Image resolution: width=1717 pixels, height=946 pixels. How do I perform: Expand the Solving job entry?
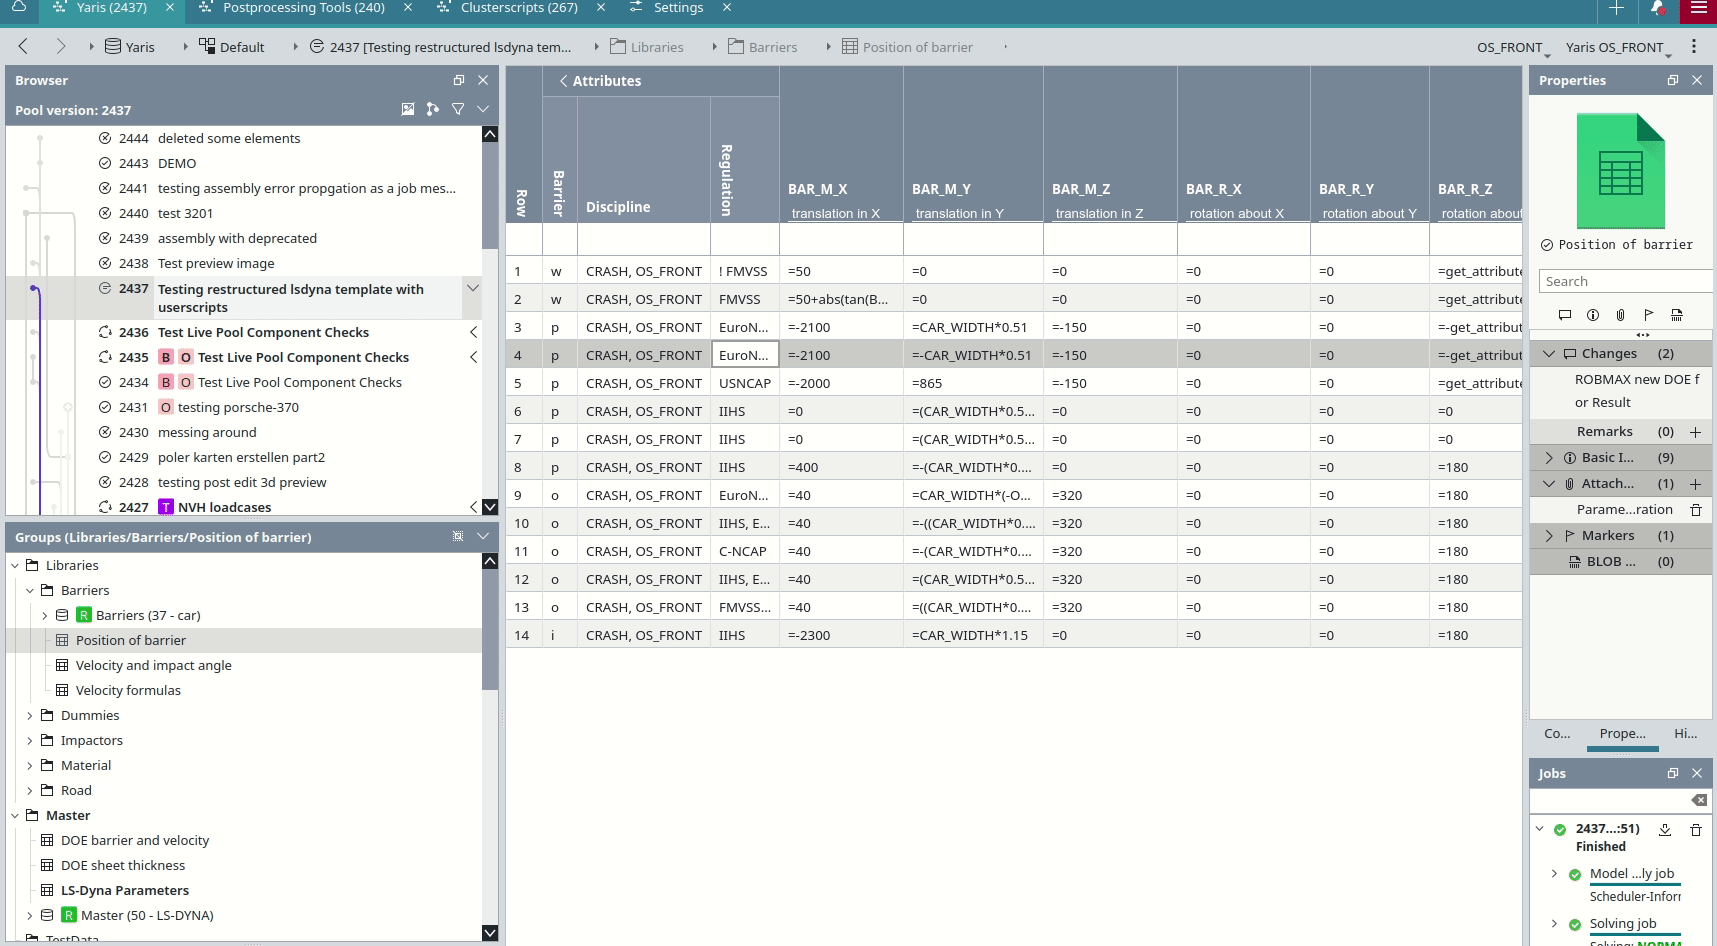coord(1554,924)
